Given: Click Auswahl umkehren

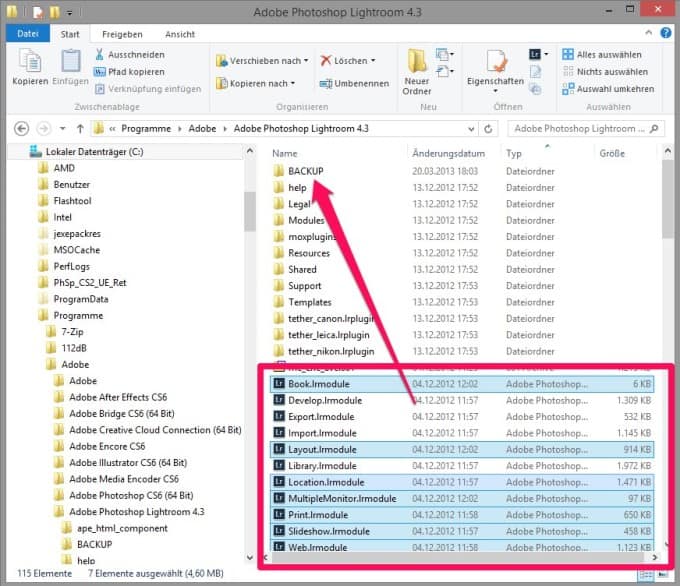Looking at the screenshot, I should pyautogui.click(x=608, y=89).
